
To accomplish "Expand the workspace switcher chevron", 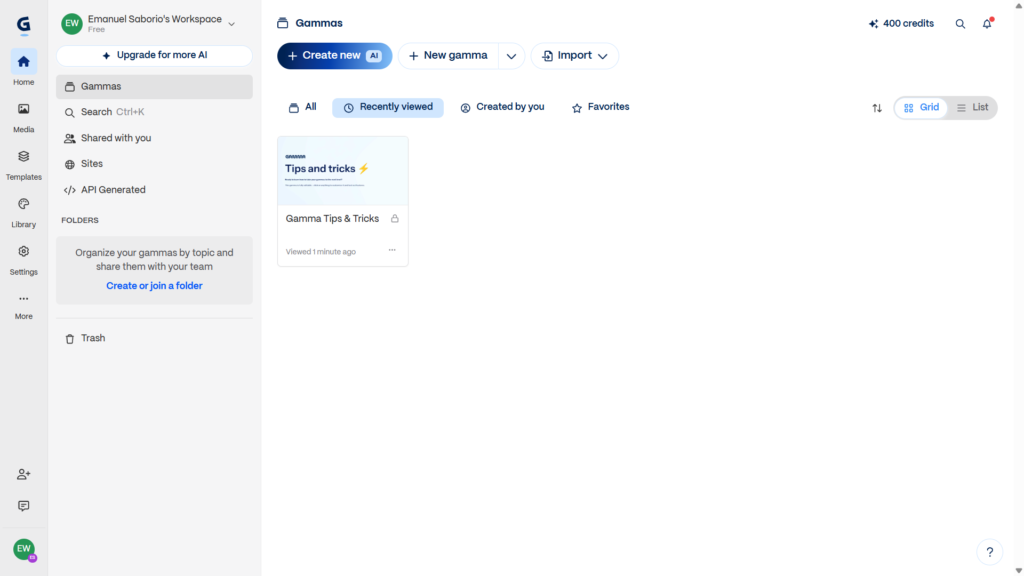I will click(x=231, y=24).
